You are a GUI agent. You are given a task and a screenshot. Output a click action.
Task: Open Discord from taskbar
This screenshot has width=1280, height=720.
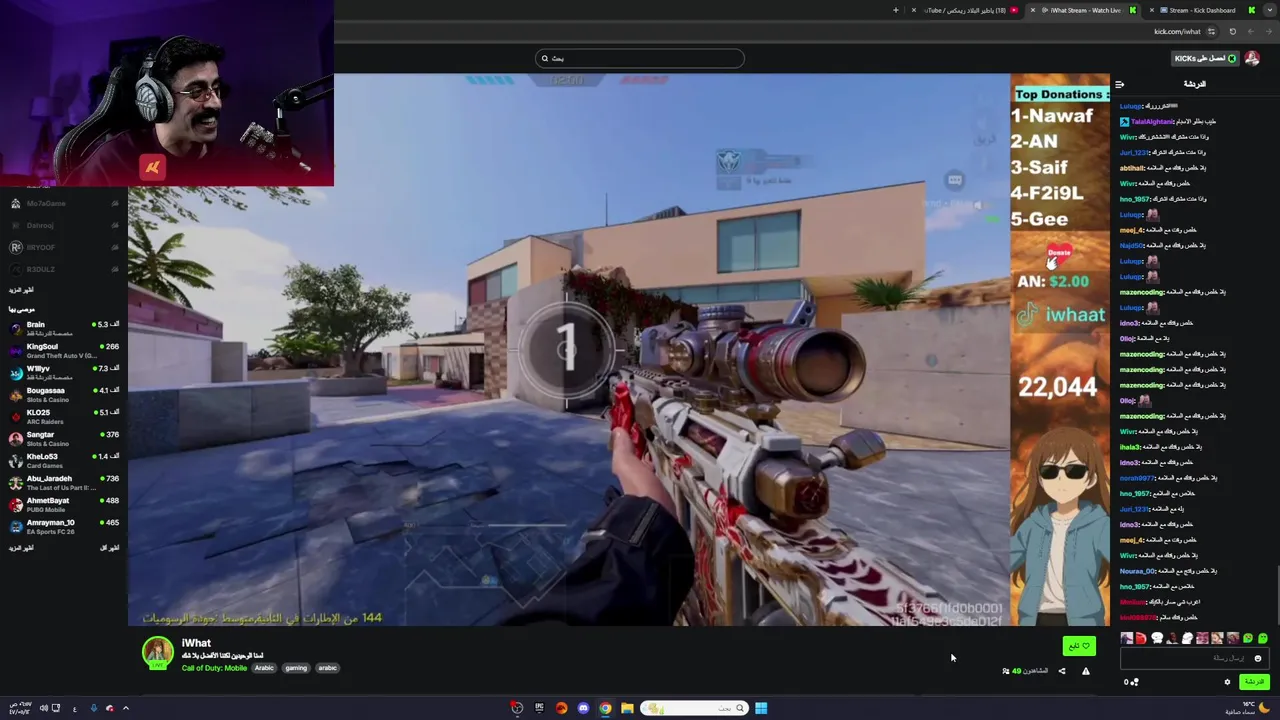[x=583, y=708]
